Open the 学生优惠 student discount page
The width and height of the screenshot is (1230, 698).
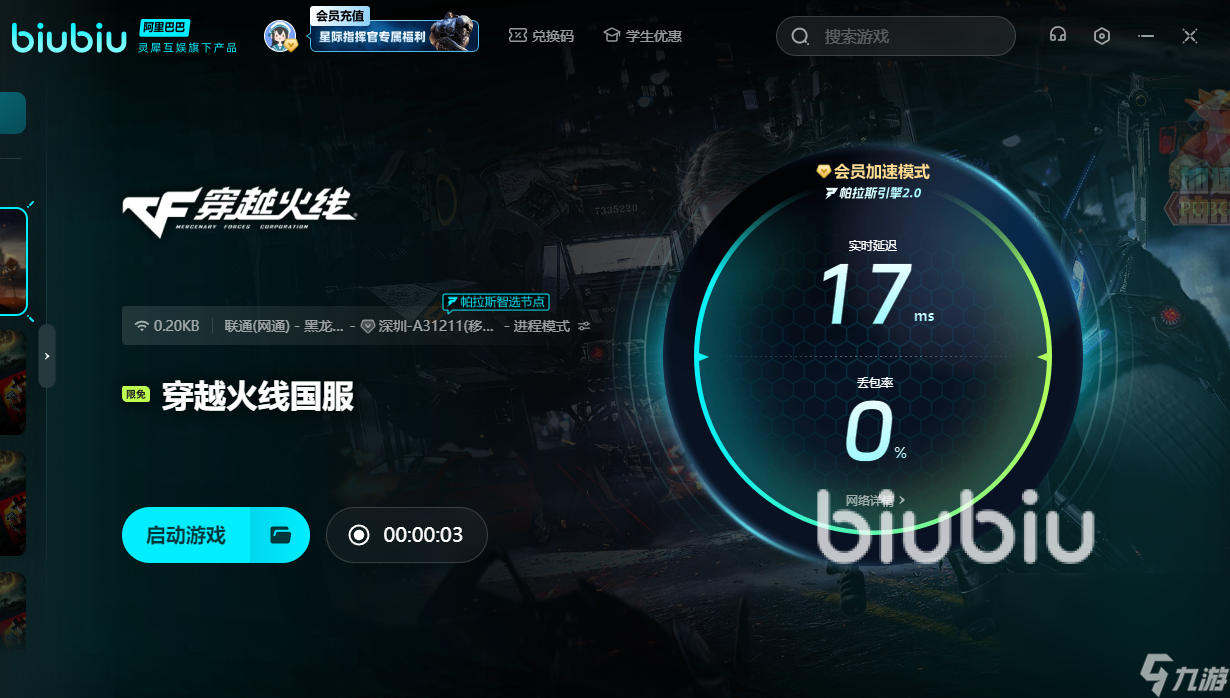643,36
